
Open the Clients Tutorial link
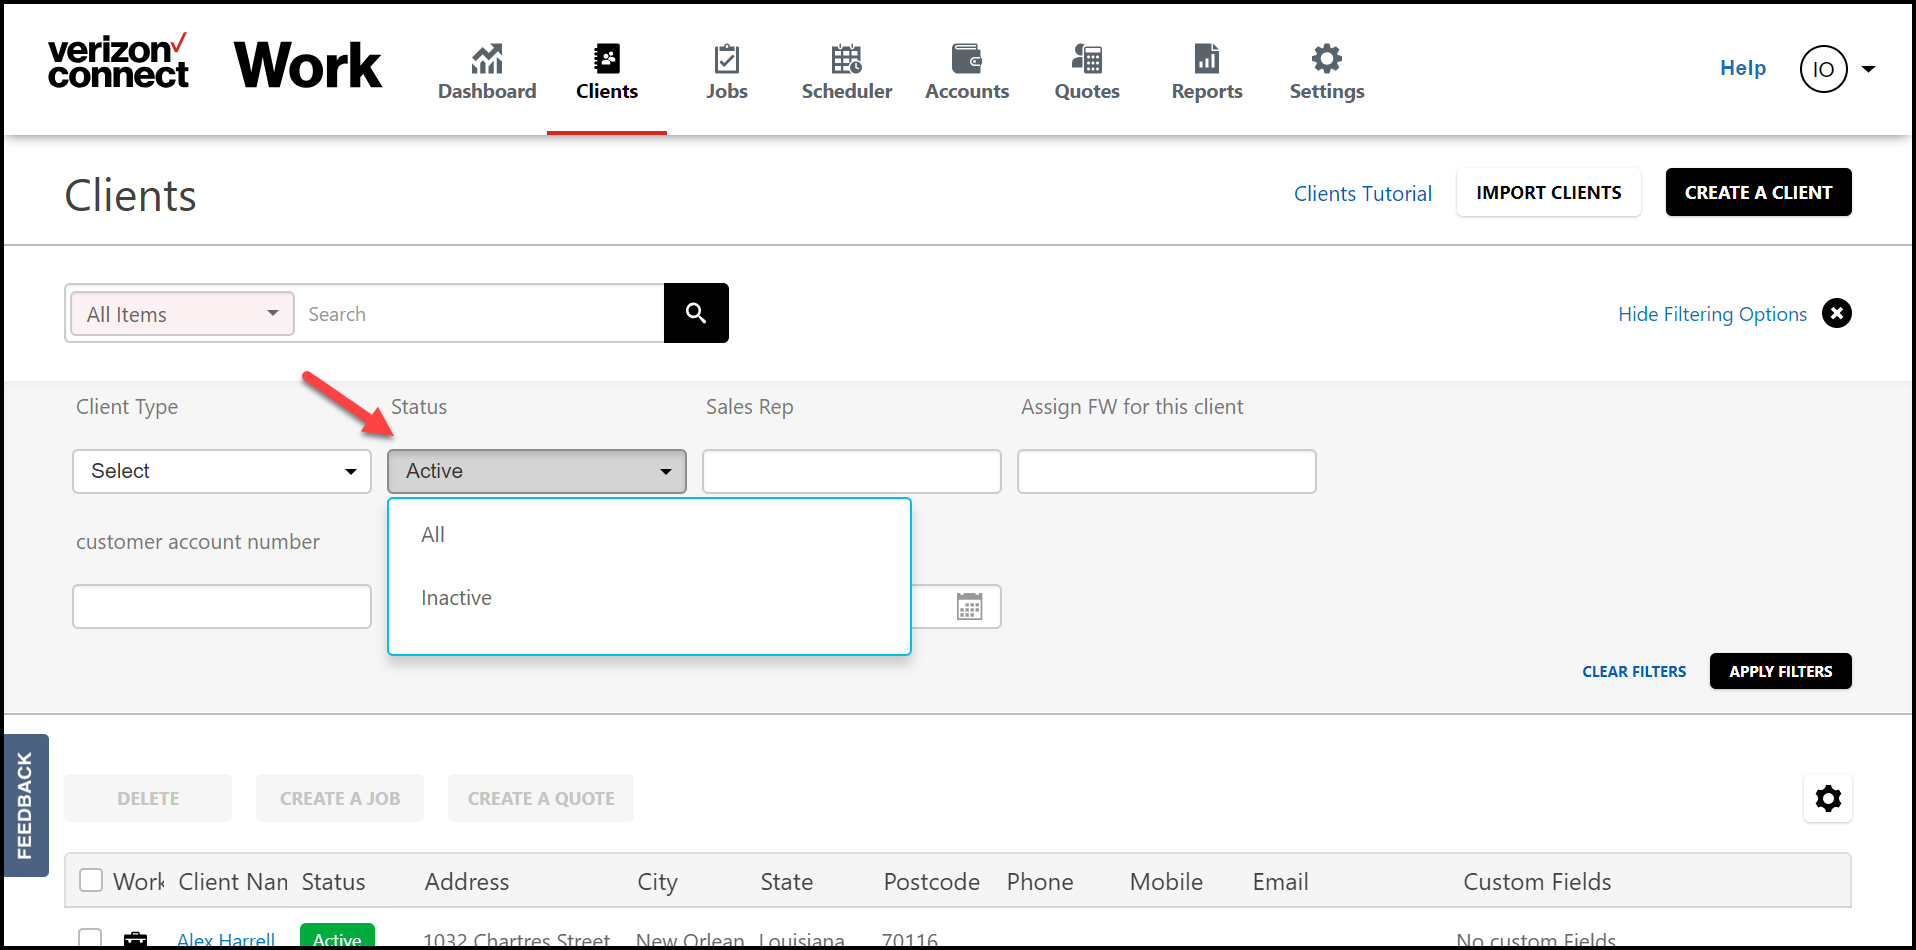click(1363, 194)
